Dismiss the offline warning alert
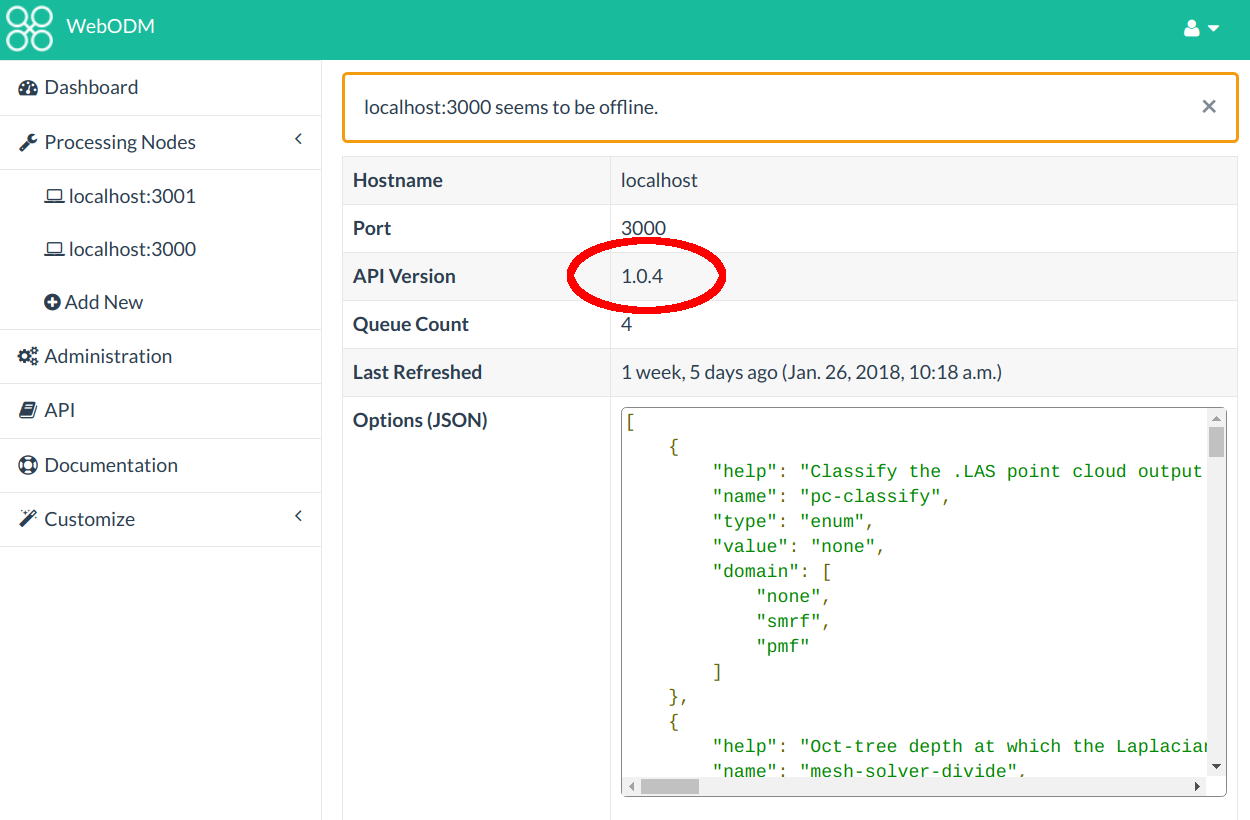The image size is (1250, 820). pos(1209,106)
